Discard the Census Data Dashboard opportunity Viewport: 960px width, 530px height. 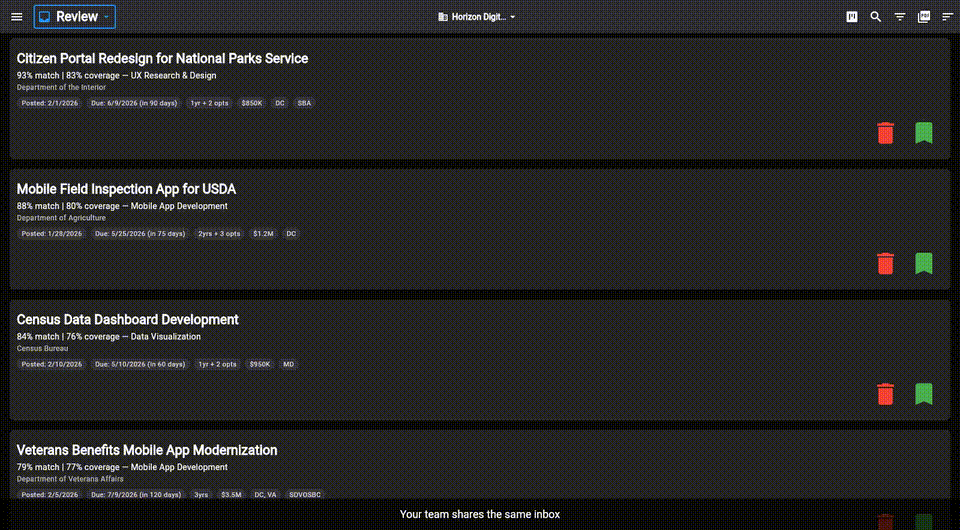tap(885, 394)
